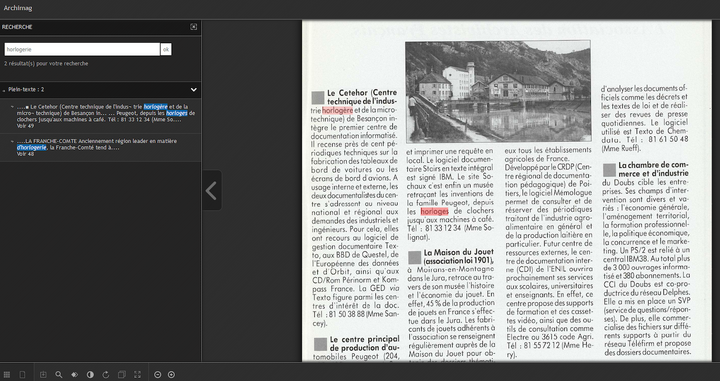
Task: Collapse the side panel with left chevron
Action: click(211, 190)
